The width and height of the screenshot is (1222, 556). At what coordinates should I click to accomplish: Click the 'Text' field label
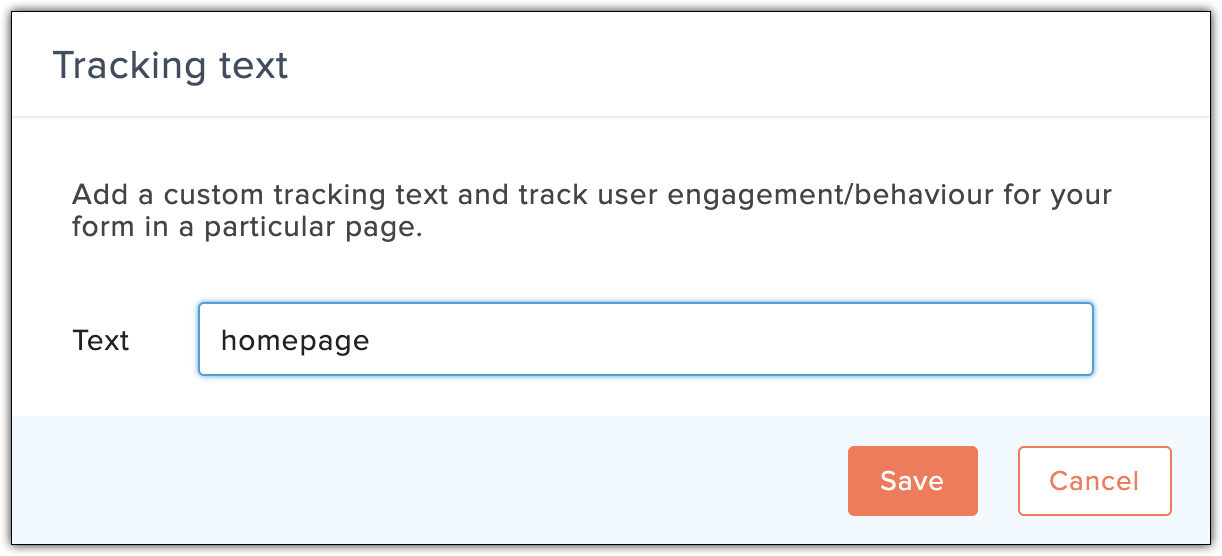pyautogui.click(x=101, y=341)
